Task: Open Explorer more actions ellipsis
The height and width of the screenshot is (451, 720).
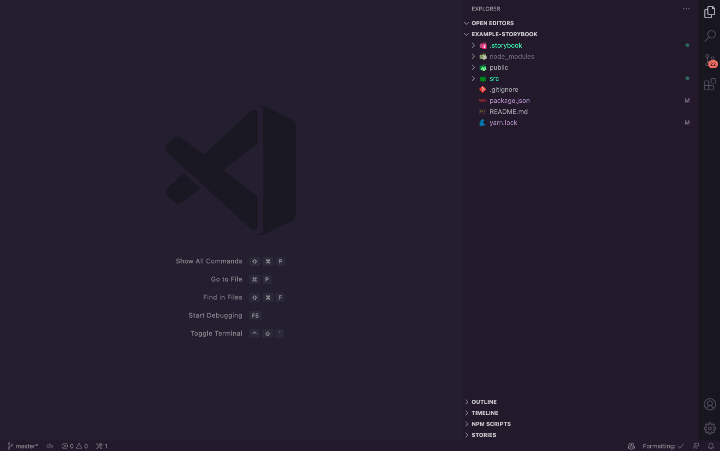Action: 686,9
